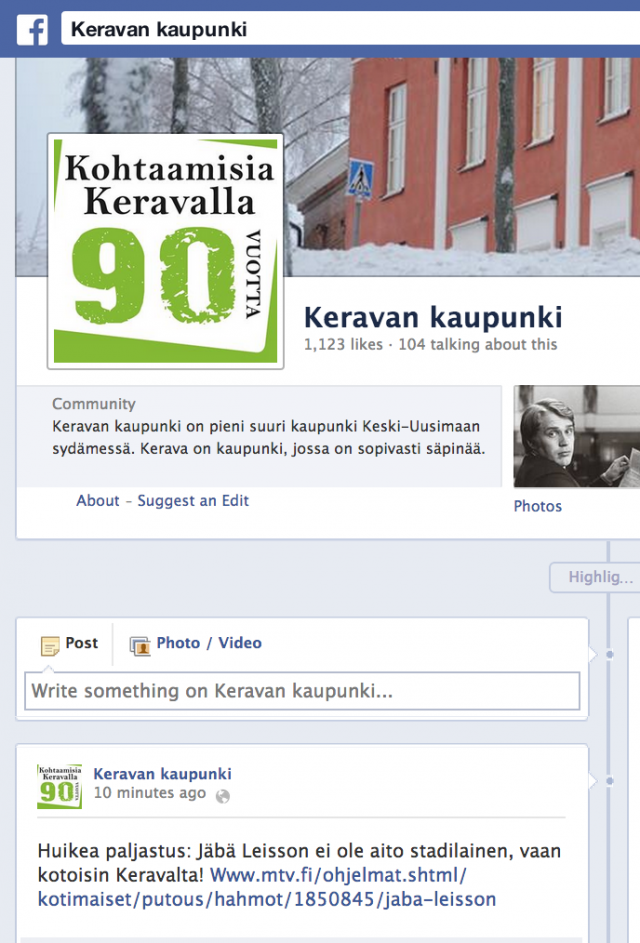Open the black-and-white Photos thumbnail
The width and height of the screenshot is (640, 943).
(x=576, y=436)
